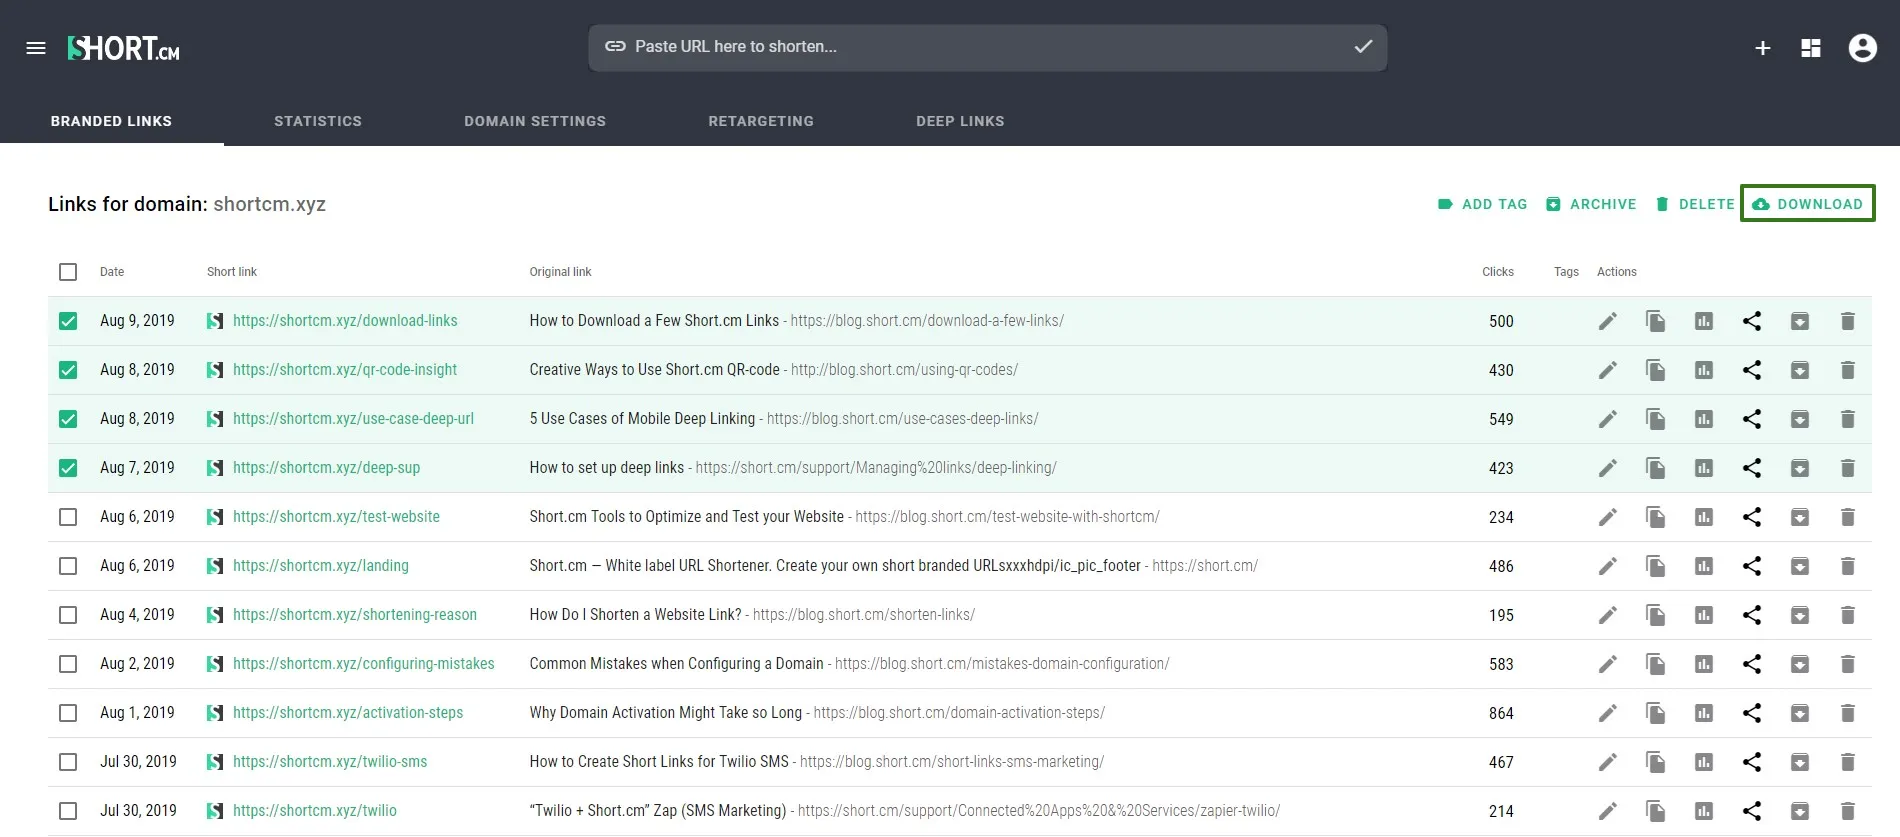Click the Short.cm logo
1900x837 pixels.
point(123,48)
